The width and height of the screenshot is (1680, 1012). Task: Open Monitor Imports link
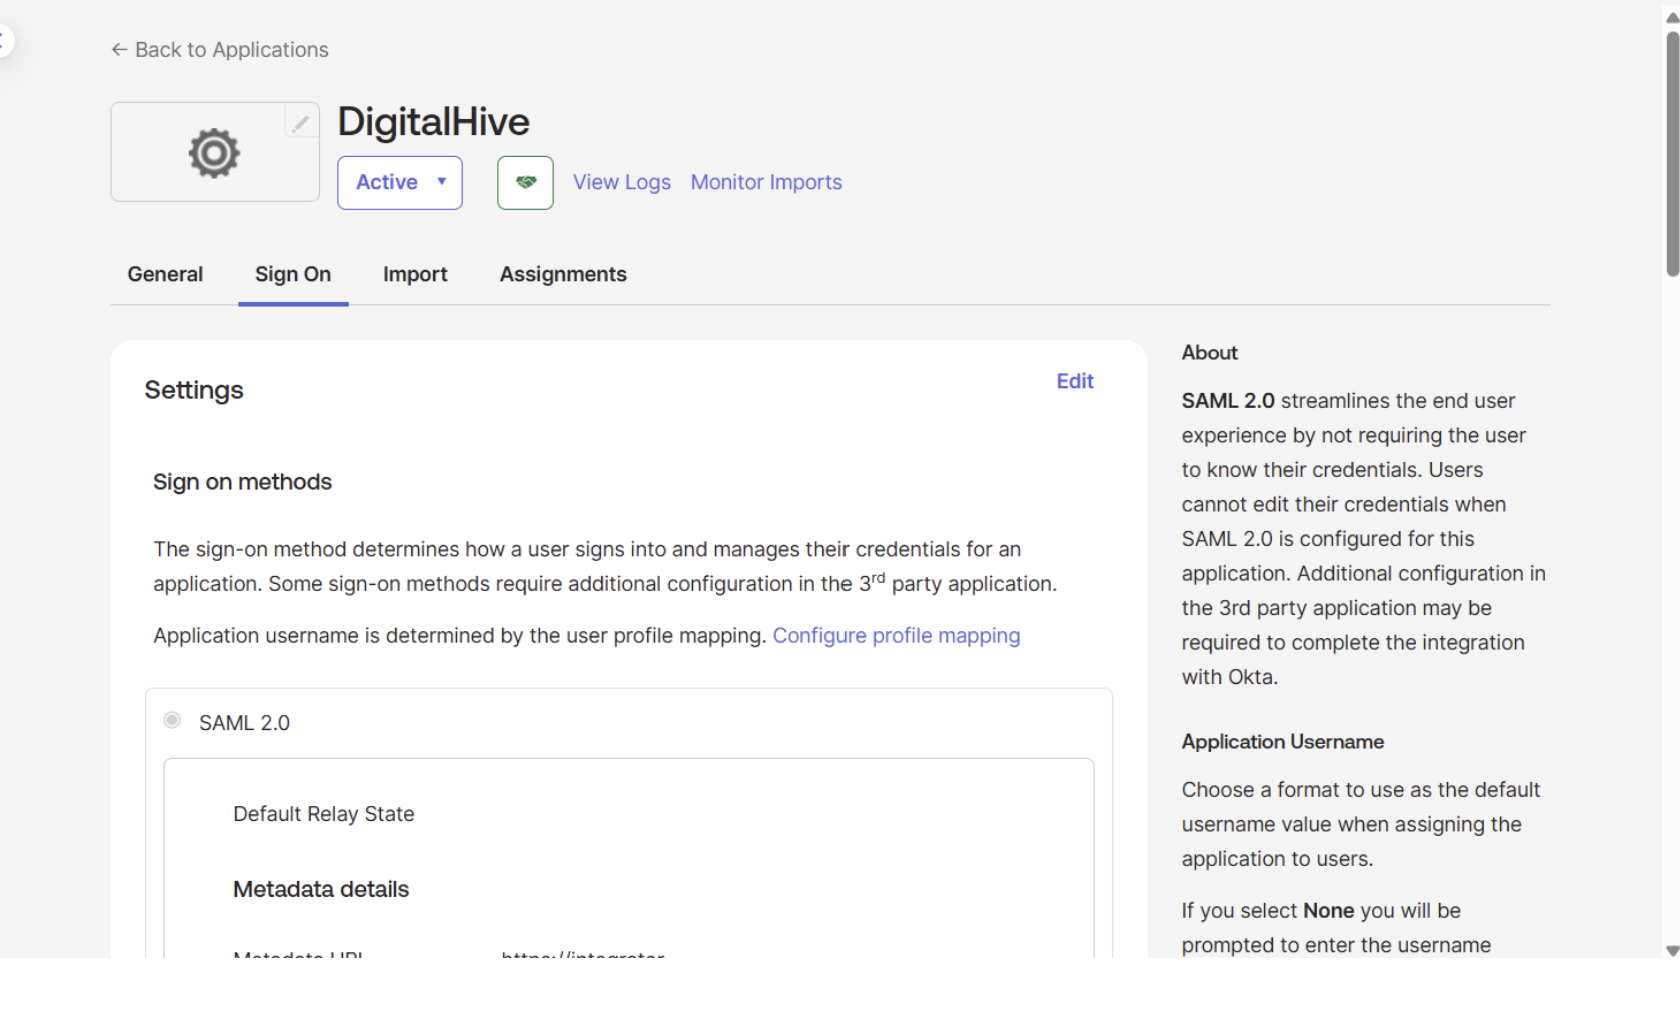766,182
